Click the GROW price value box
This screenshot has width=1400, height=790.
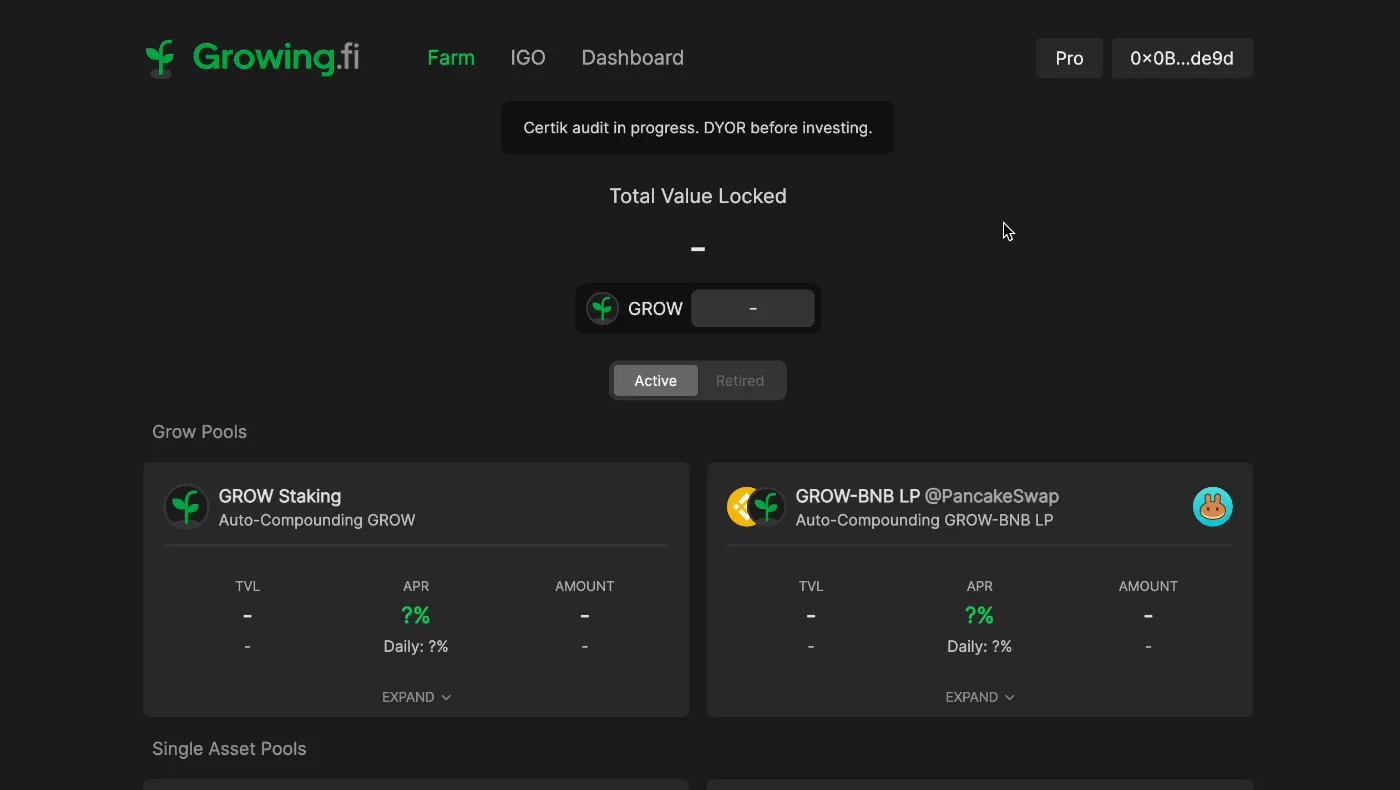pos(753,308)
